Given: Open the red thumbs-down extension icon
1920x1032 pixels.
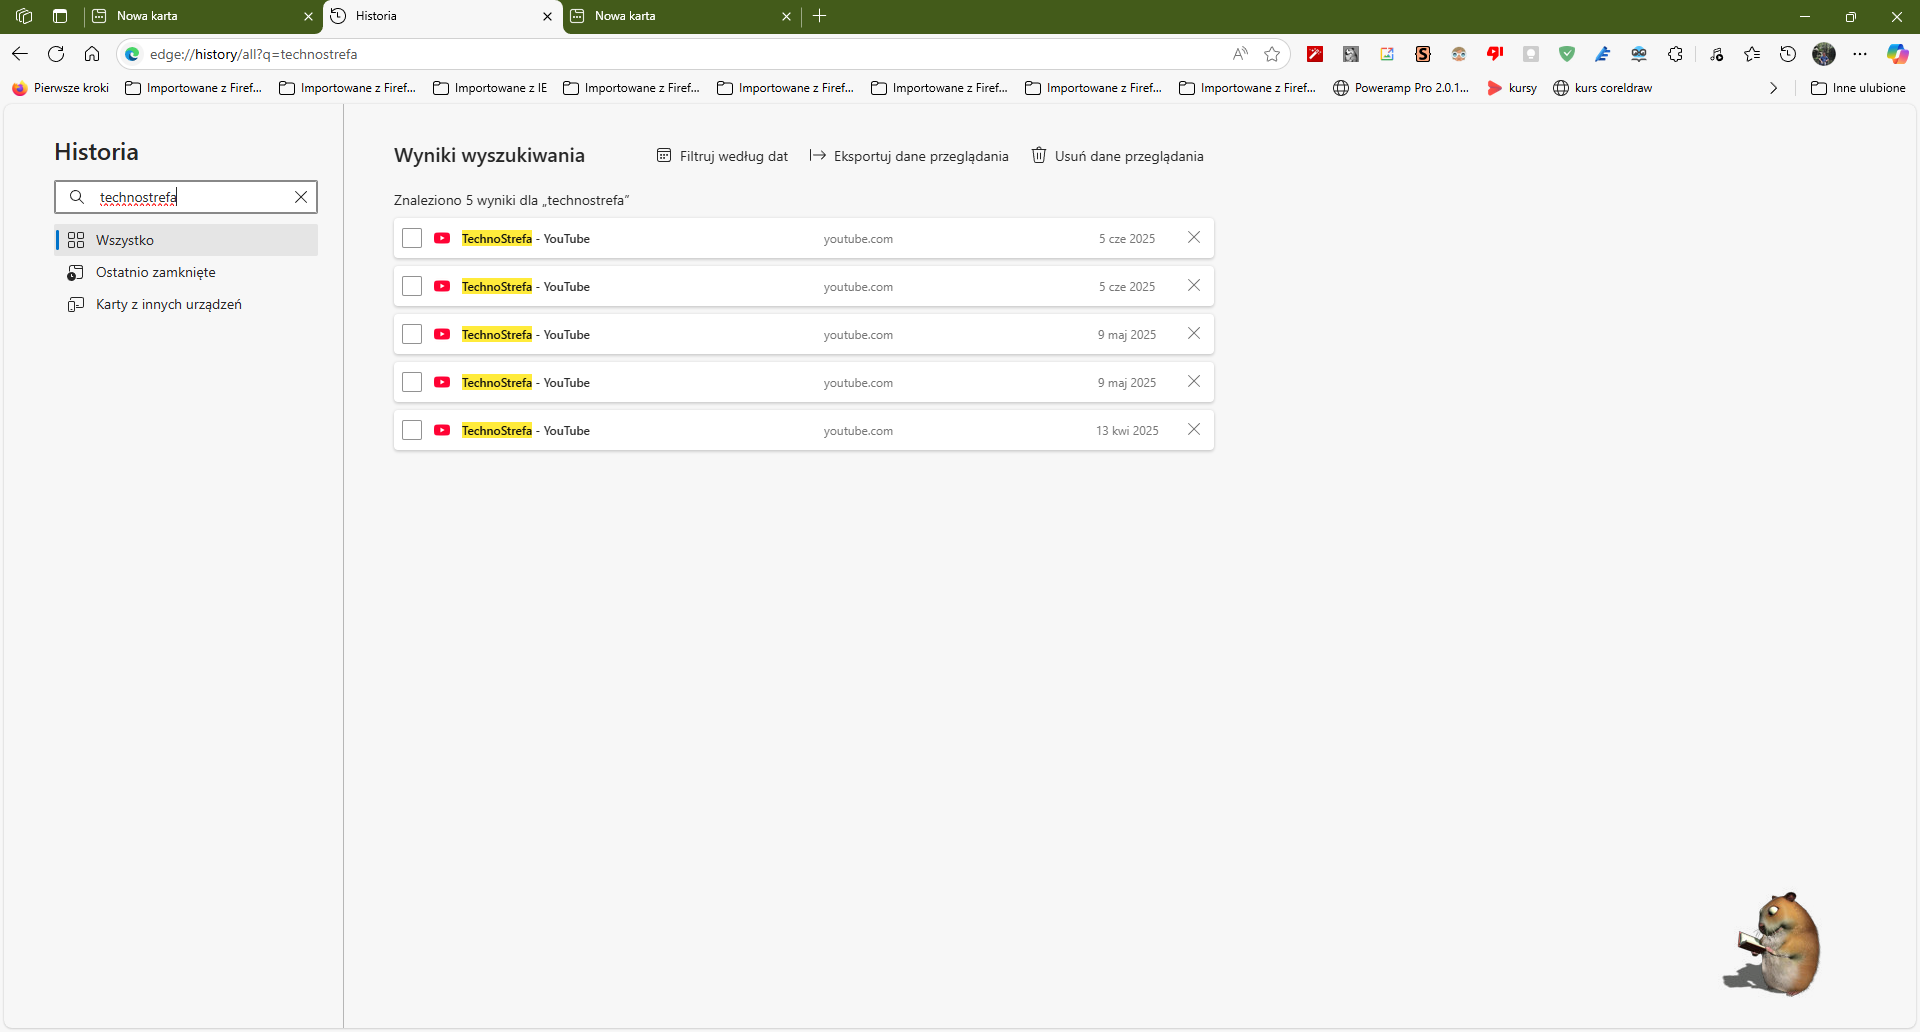Looking at the screenshot, I should (x=1495, y=54).
